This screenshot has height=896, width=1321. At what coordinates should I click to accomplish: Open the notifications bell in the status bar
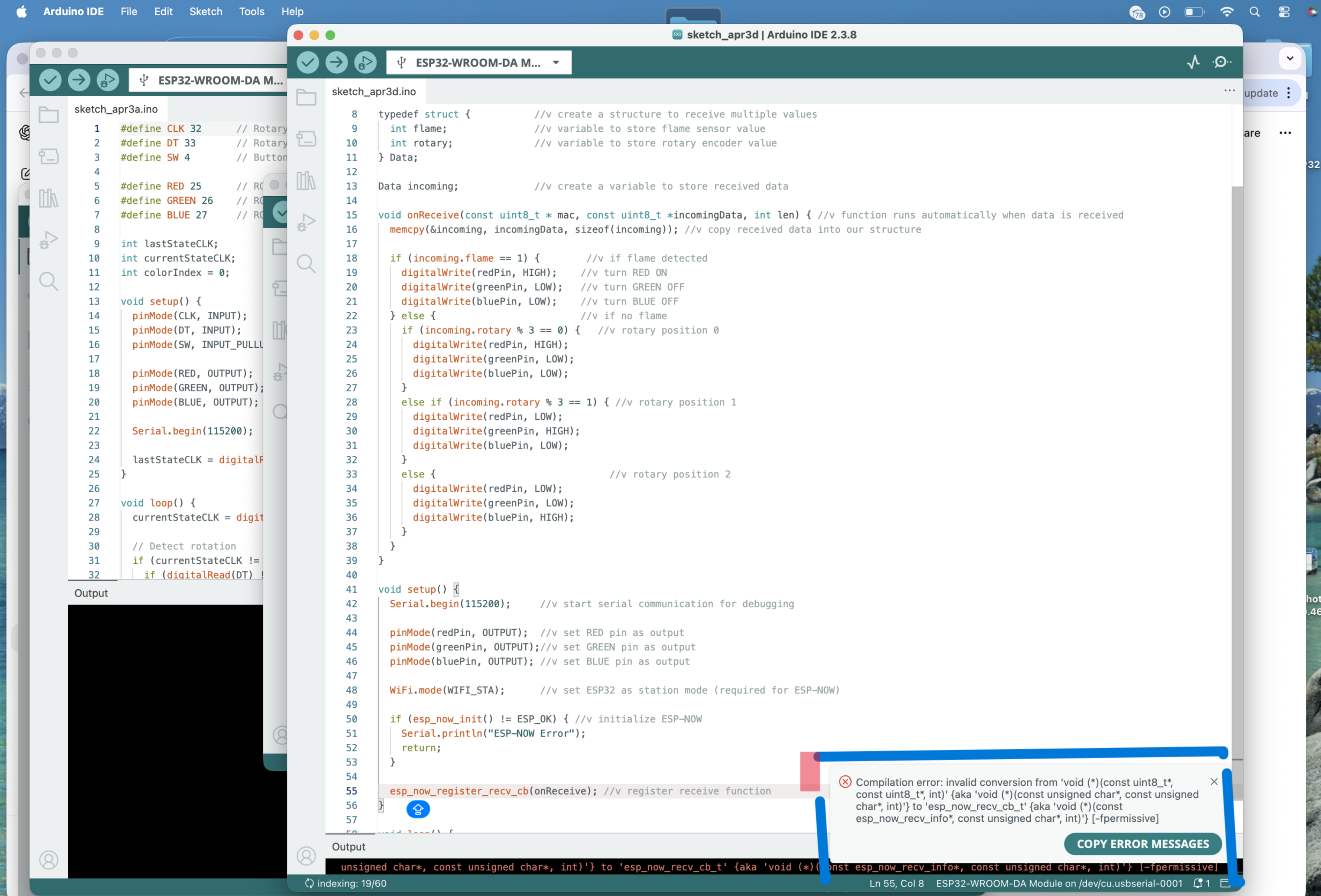pyautogui.click(x=1201, y=883)
